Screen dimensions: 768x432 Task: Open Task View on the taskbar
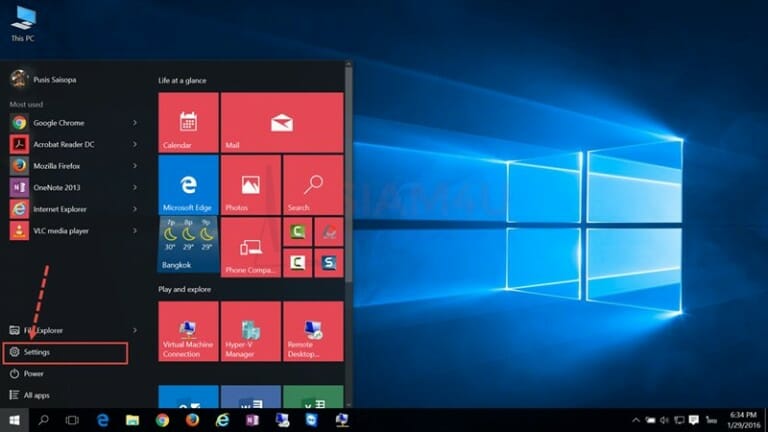[x=72, y=420]
